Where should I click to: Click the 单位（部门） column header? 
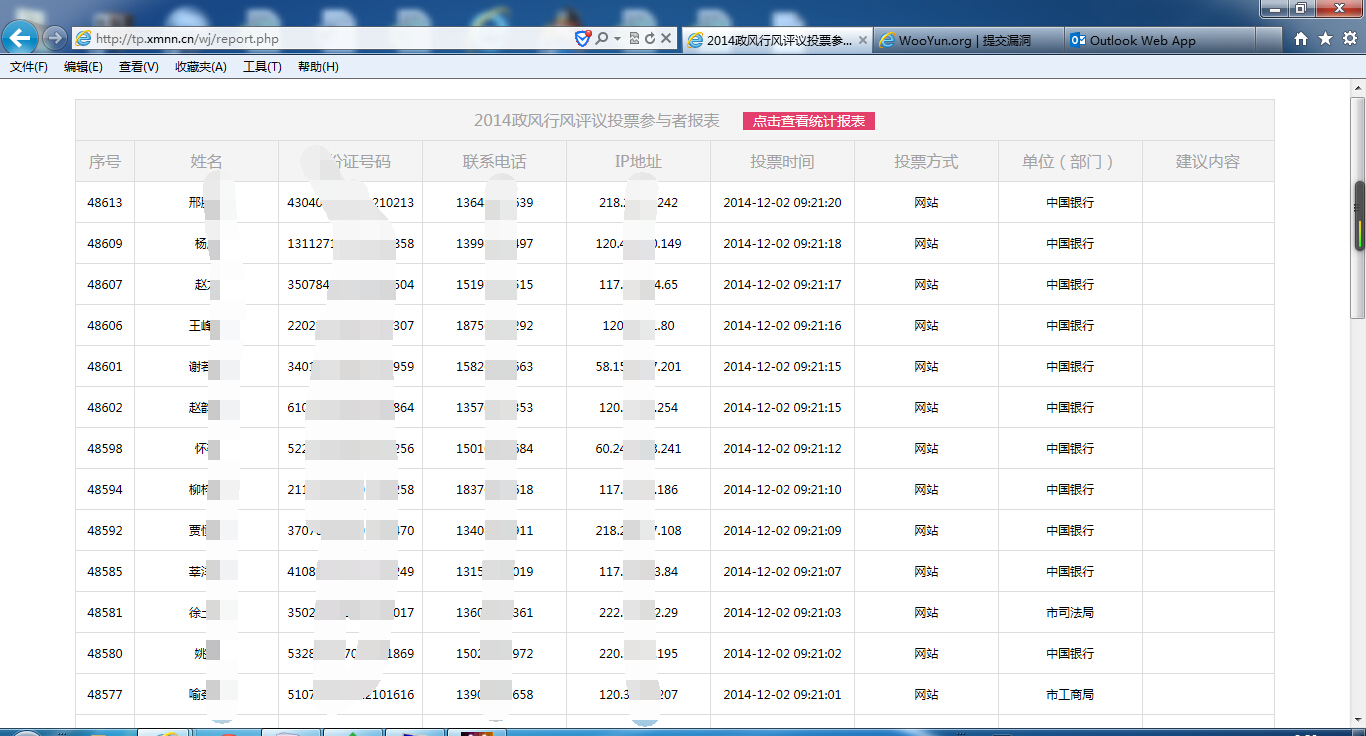coord(1070,161)
